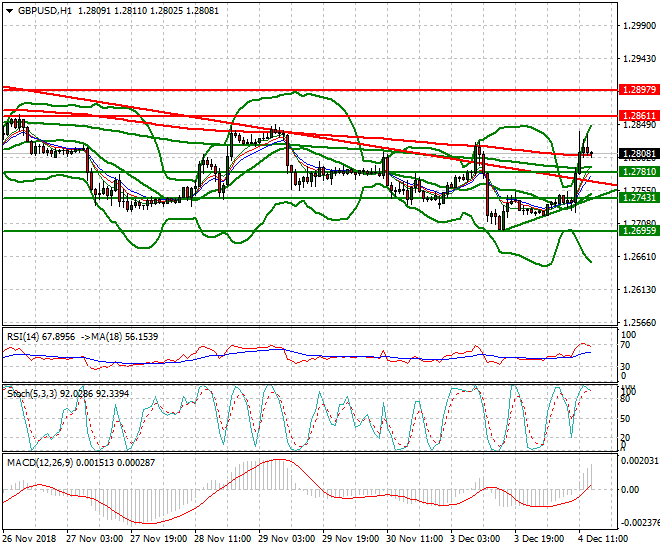
Task: Click the 1.26610 price scale value
Action: coord(639,257)
